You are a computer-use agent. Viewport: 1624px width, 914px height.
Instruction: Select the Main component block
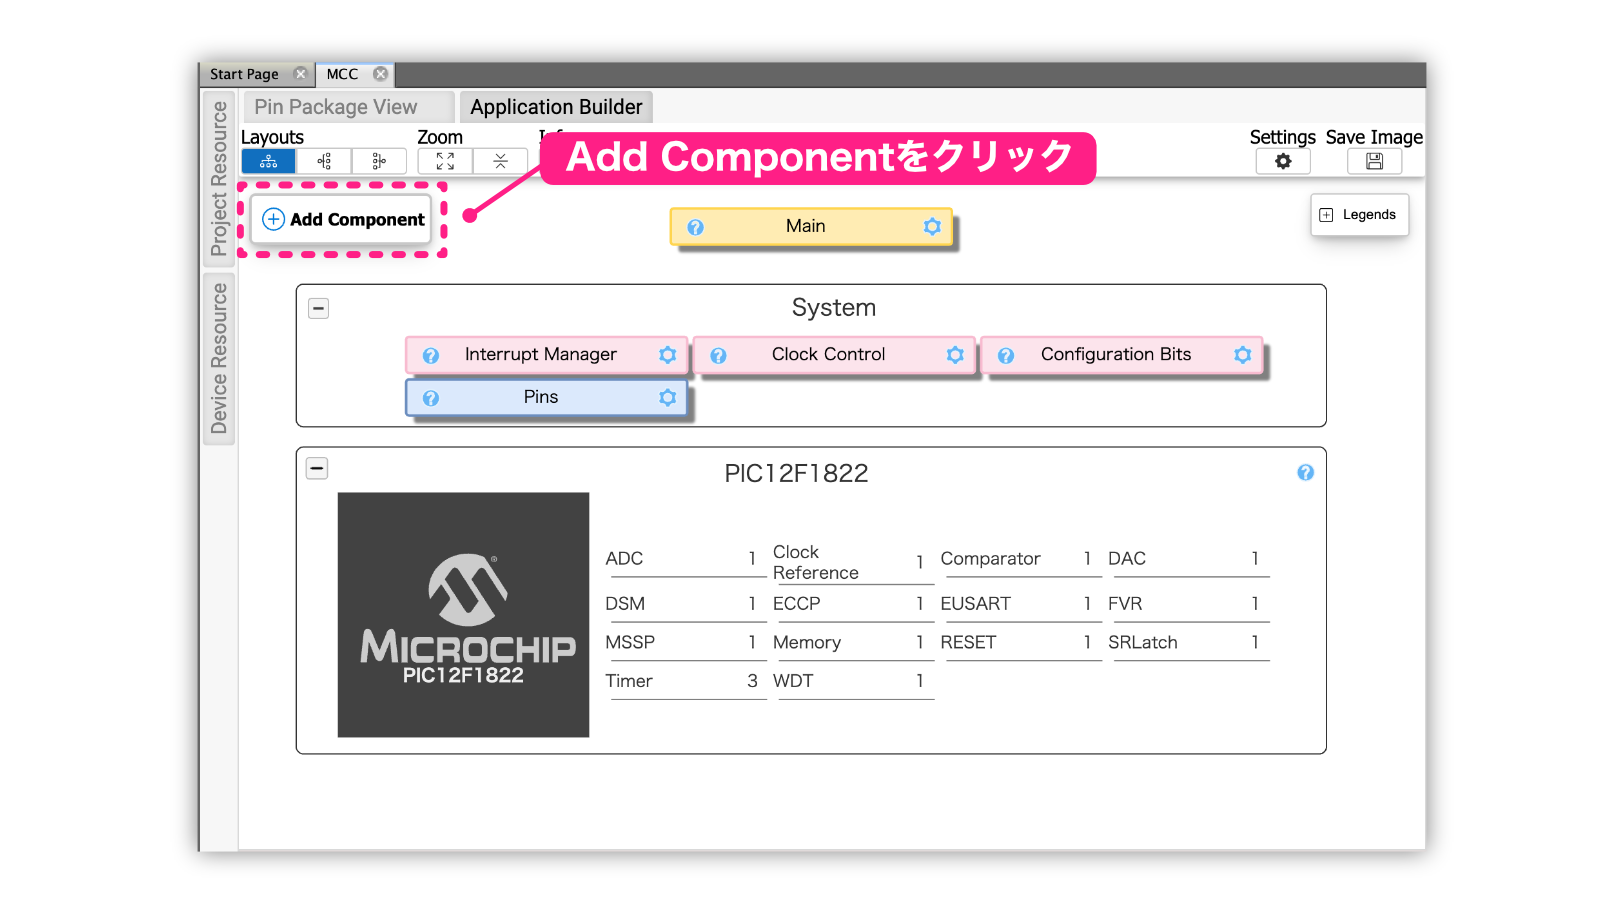811,227
